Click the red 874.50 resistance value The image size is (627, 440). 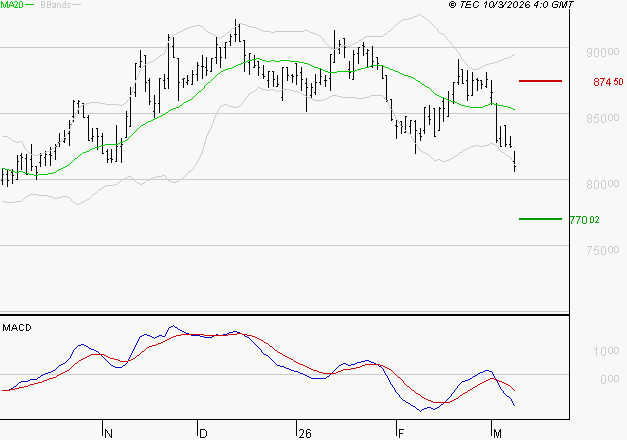[x=608, y=82]
